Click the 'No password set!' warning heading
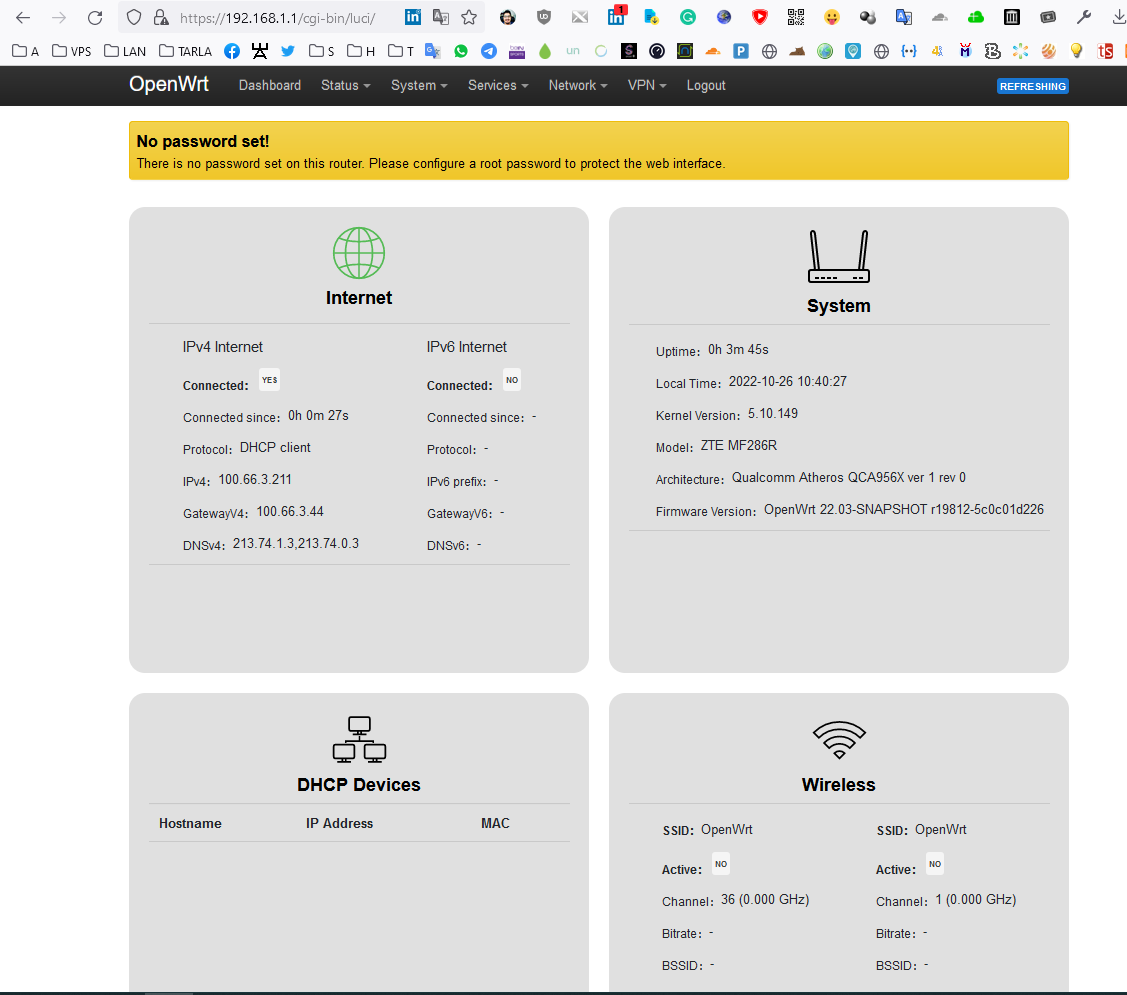This screenshot has height=995, width=1127. 203,142
